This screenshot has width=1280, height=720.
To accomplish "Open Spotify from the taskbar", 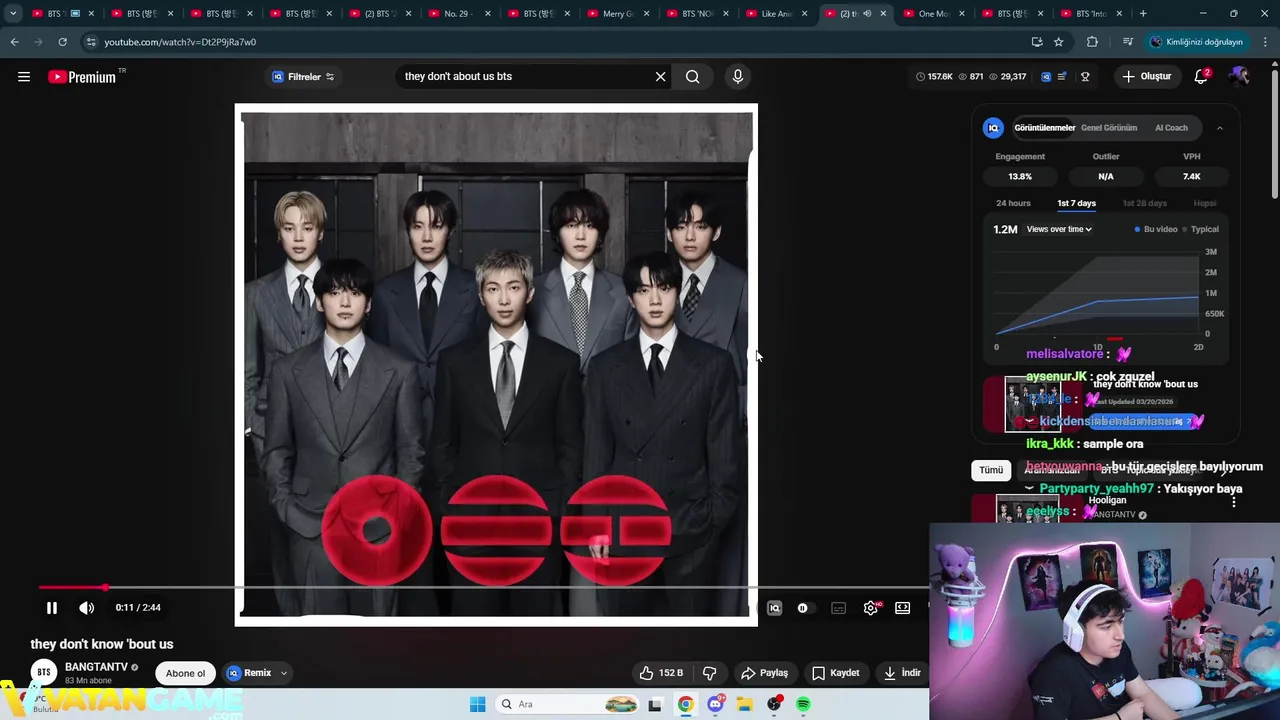I will [x=803, y=705].
